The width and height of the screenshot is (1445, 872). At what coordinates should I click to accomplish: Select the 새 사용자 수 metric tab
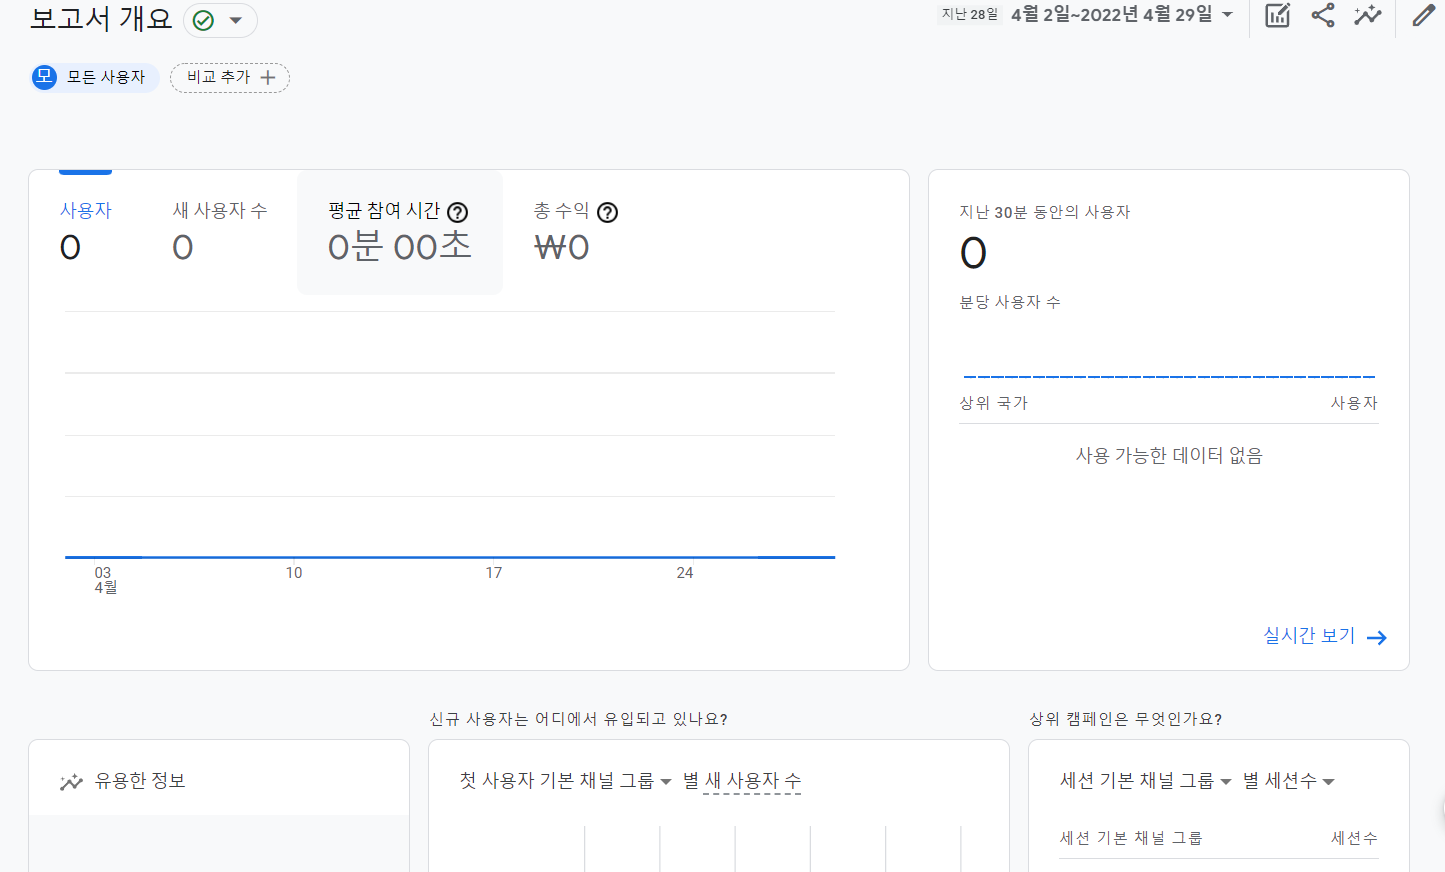pos(220,231)
